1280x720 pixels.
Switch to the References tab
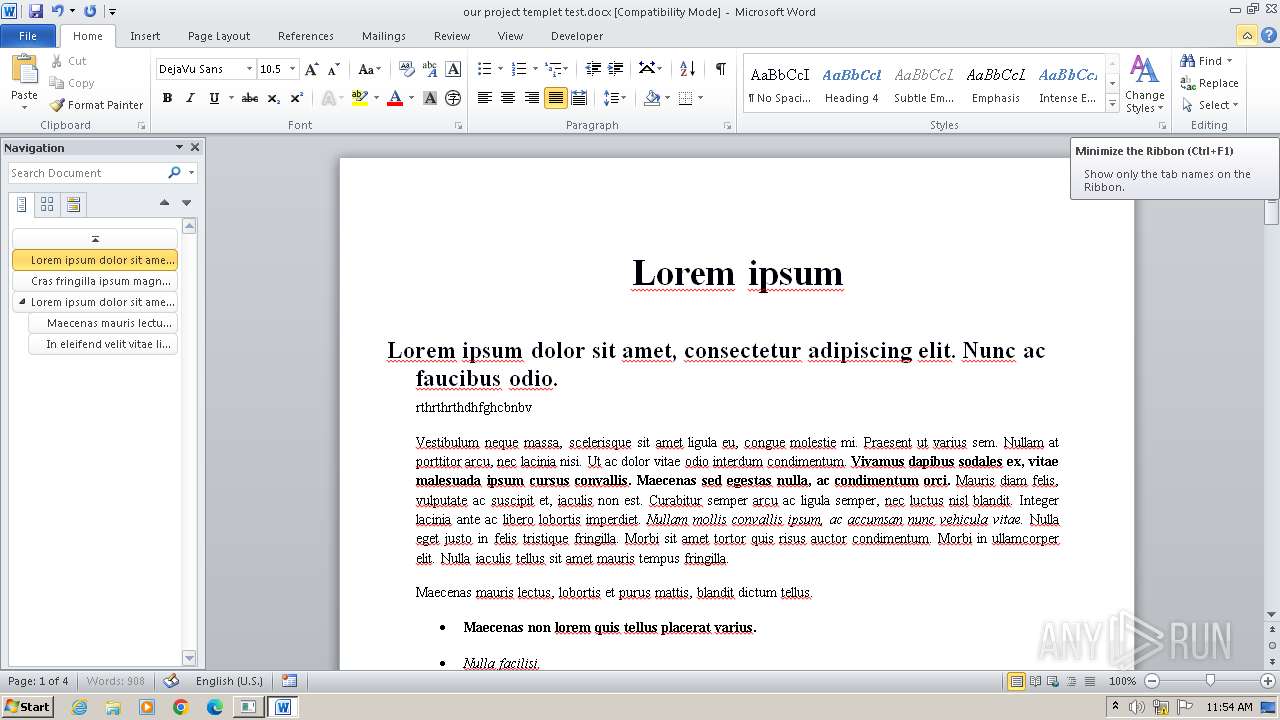306,36
